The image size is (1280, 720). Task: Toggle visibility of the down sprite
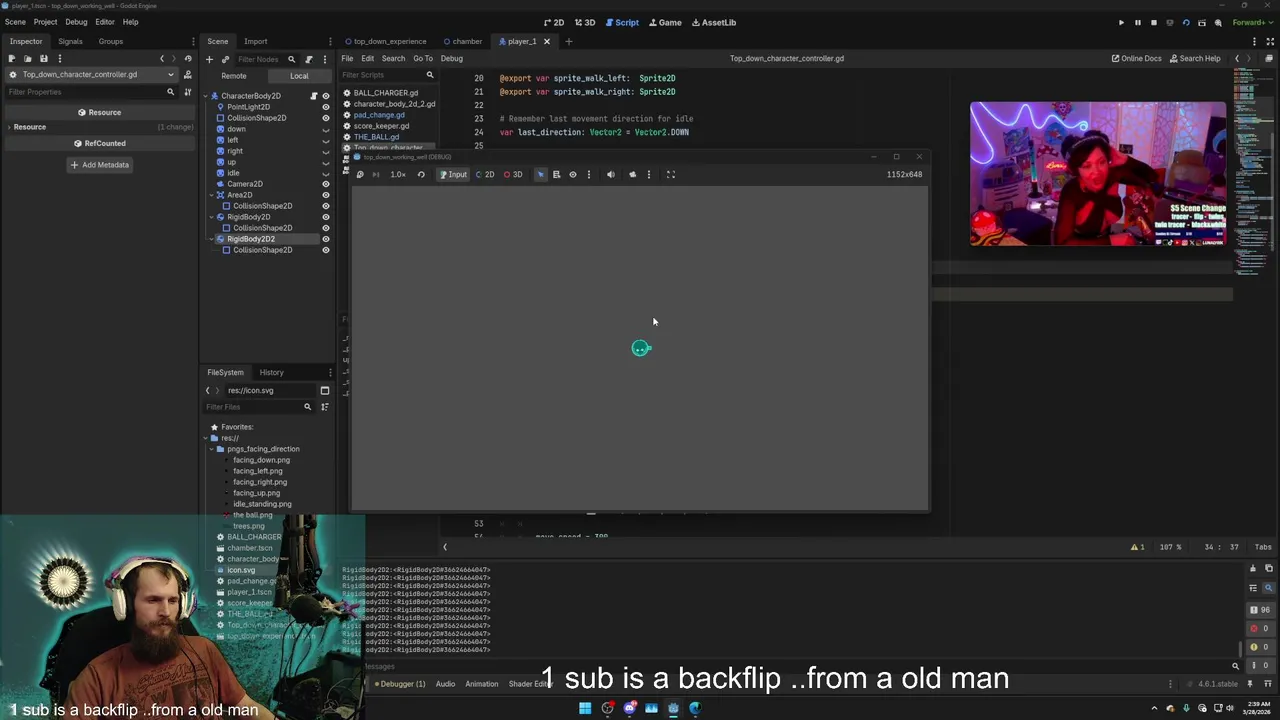coord(325,129)
